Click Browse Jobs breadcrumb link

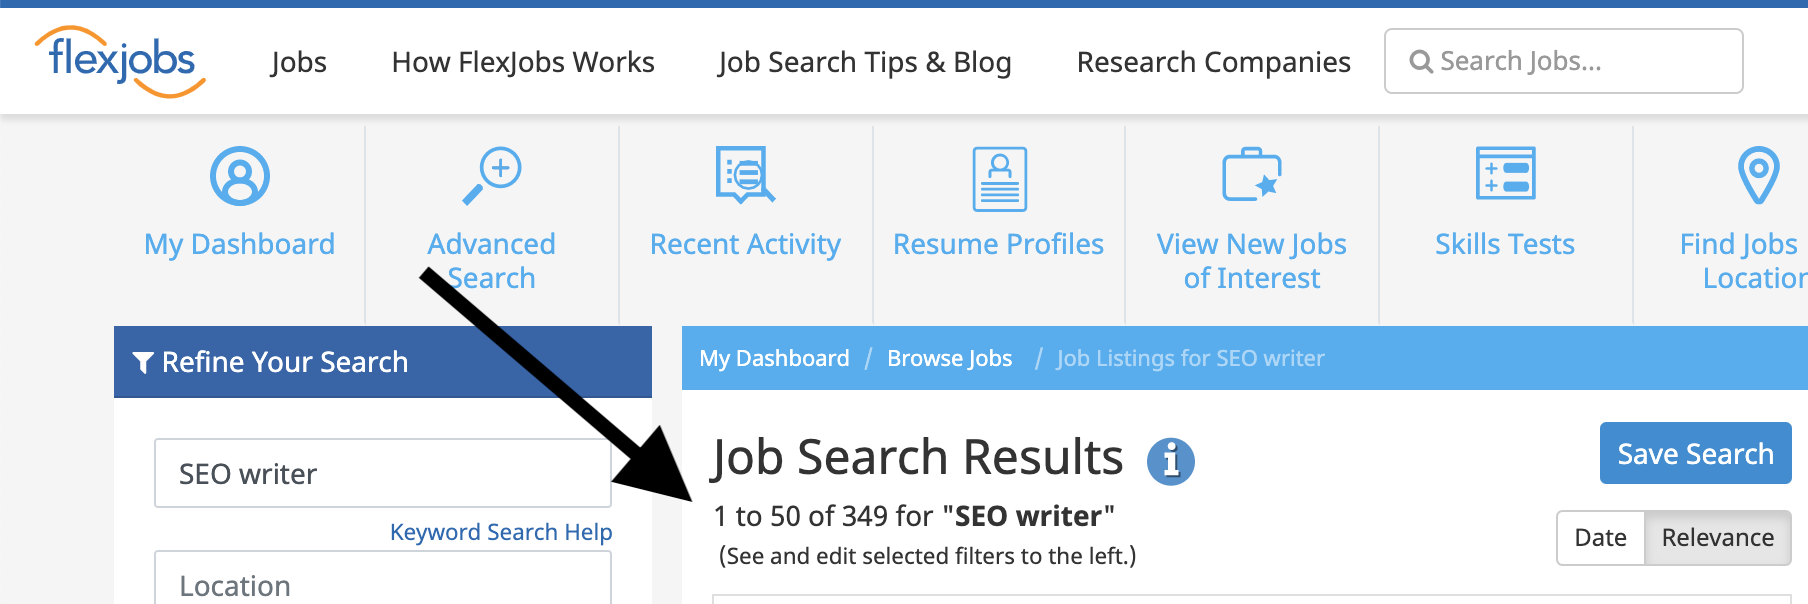pyautogui.click(x=950, y=358)
